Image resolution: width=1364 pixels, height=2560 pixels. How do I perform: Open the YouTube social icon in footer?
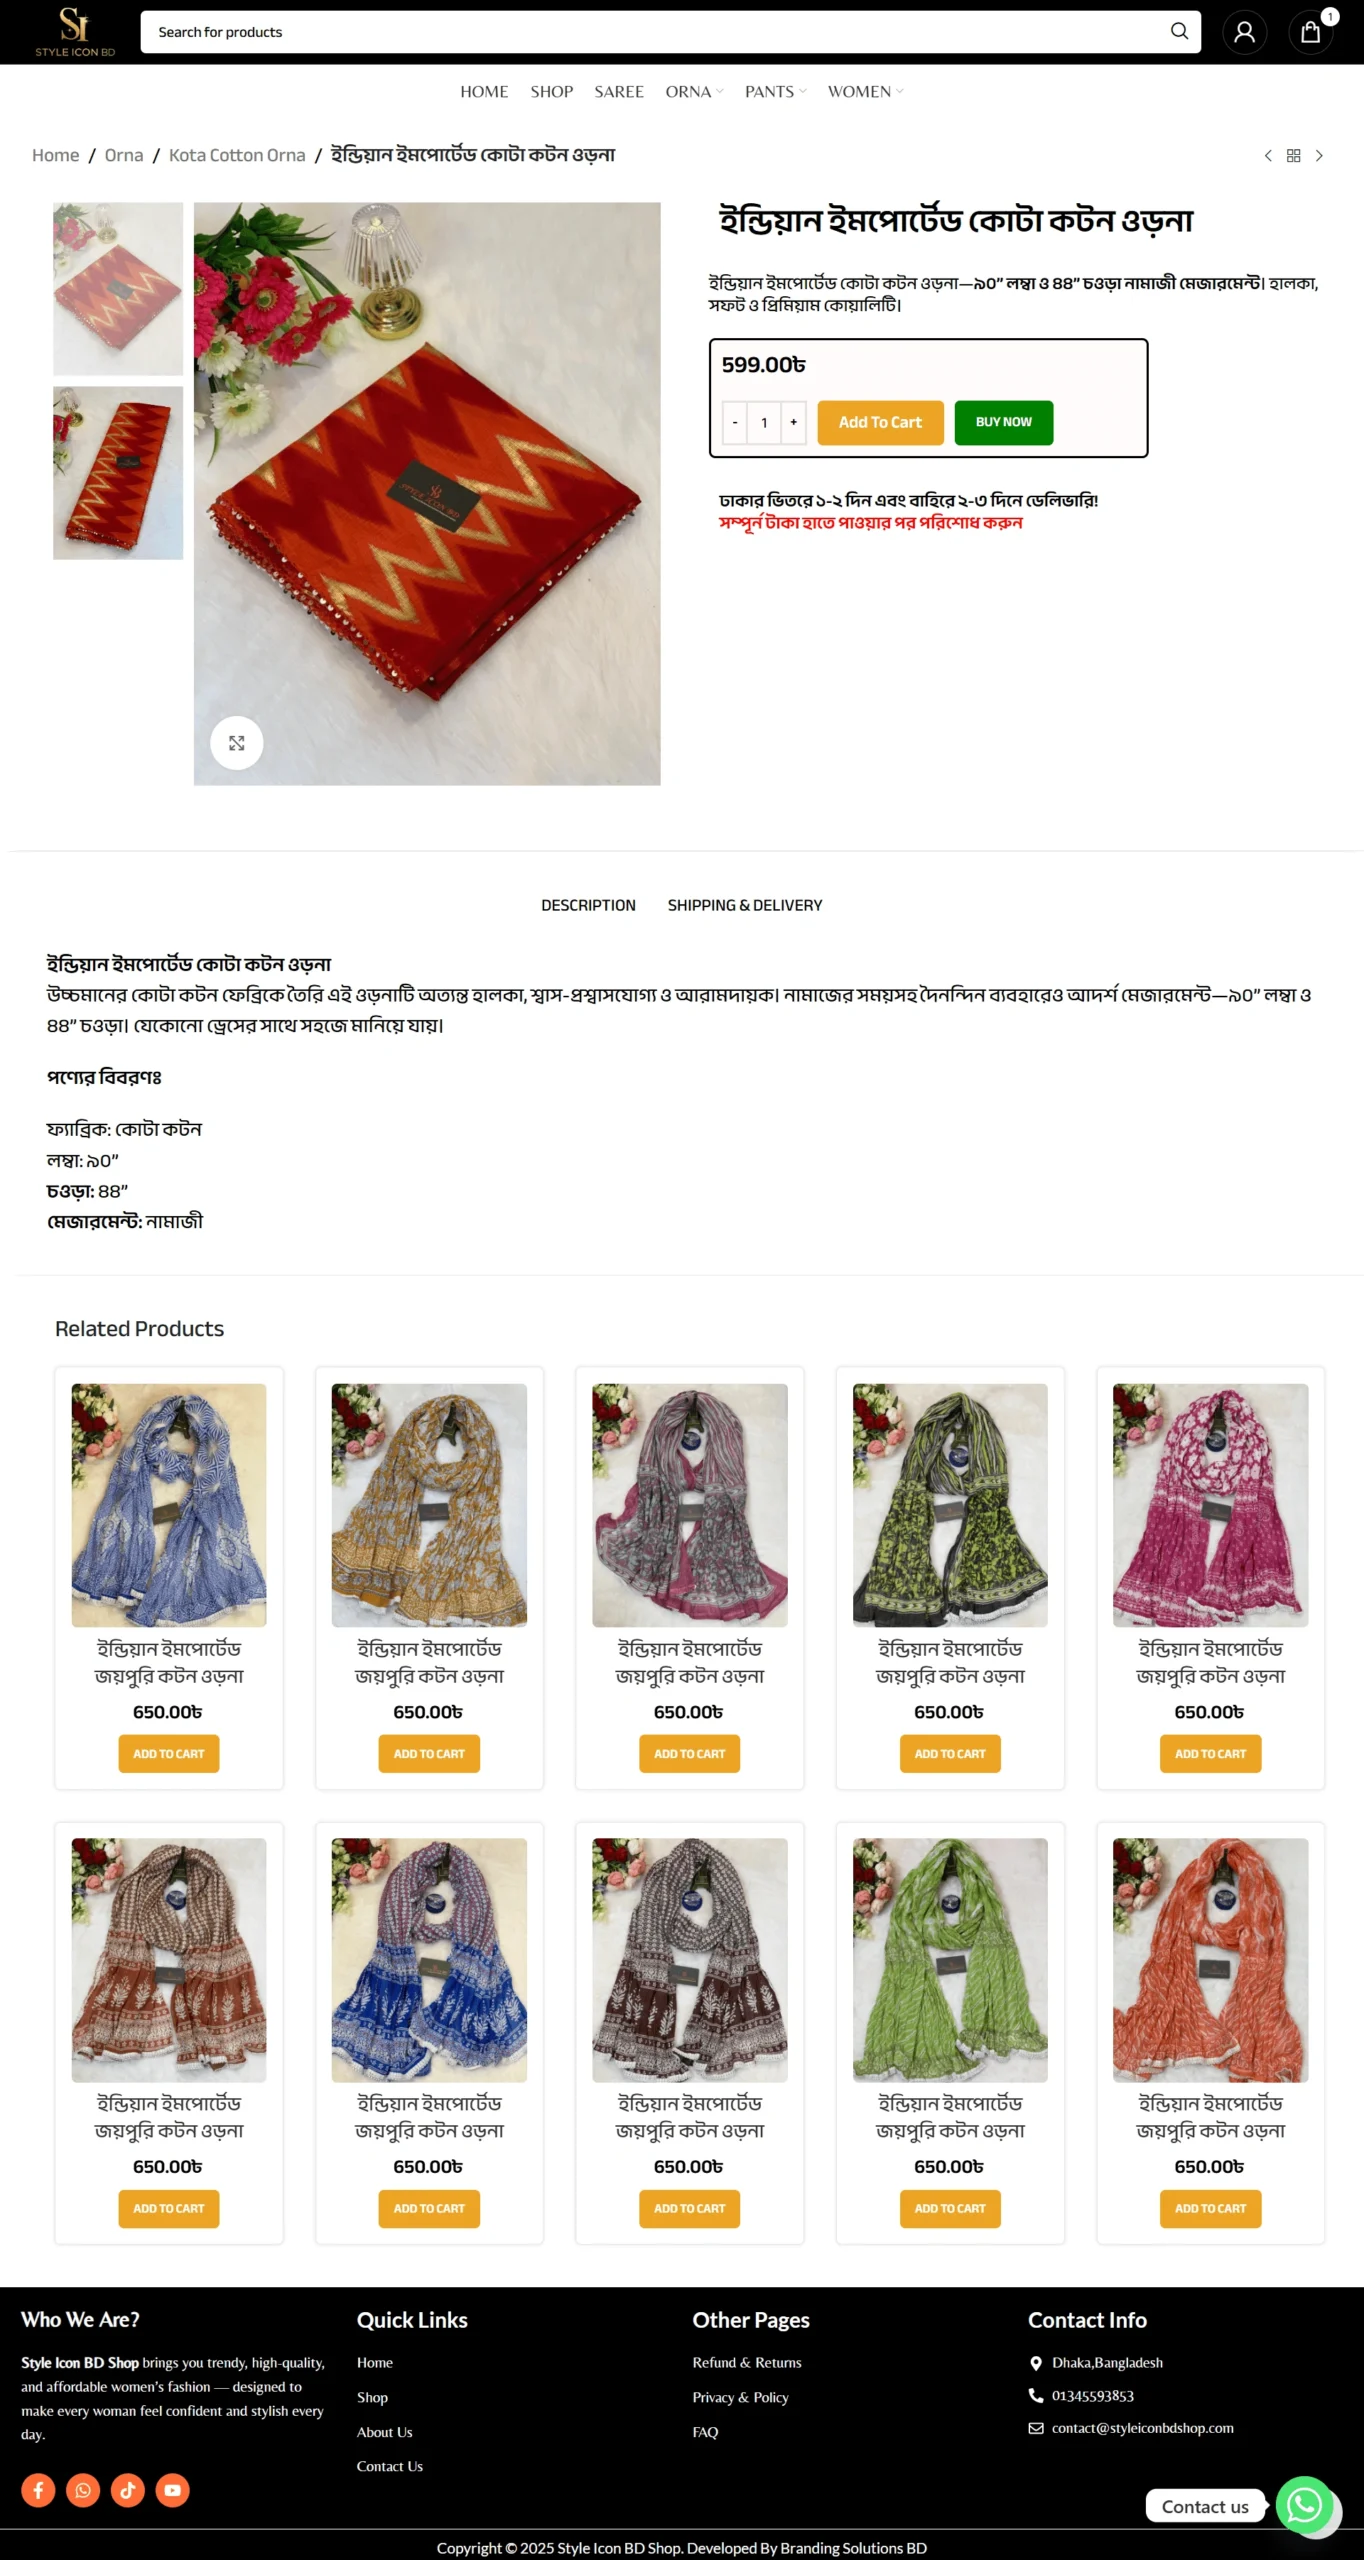point(173,2490)
